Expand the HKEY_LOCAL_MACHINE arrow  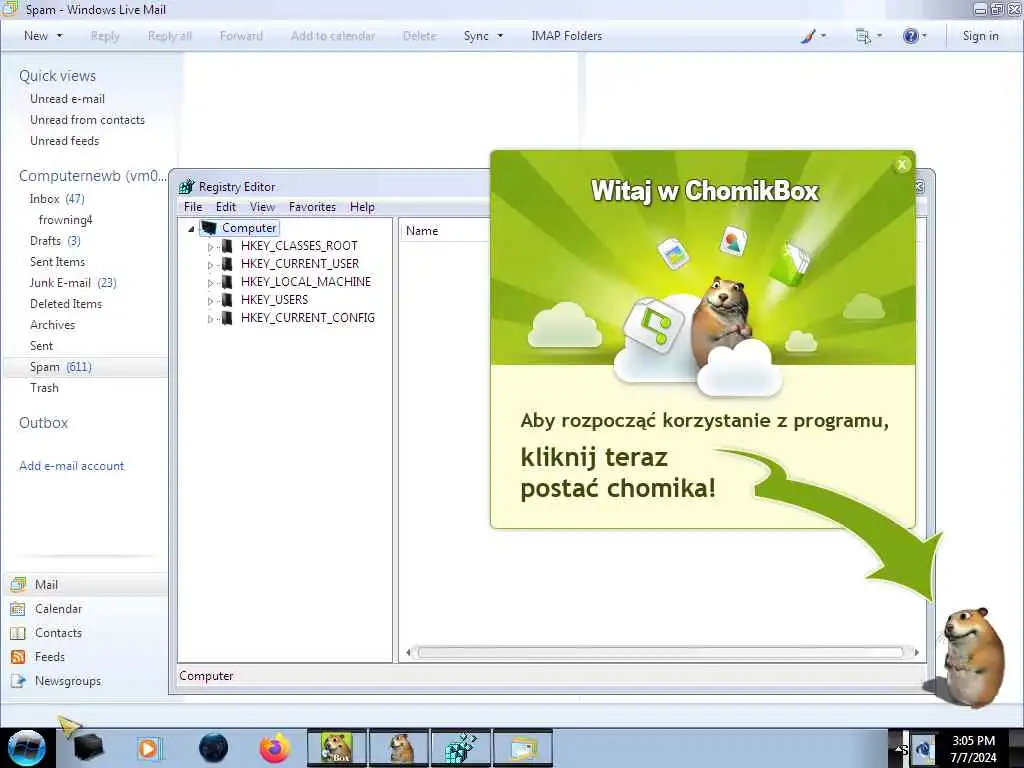coord(210,283)
